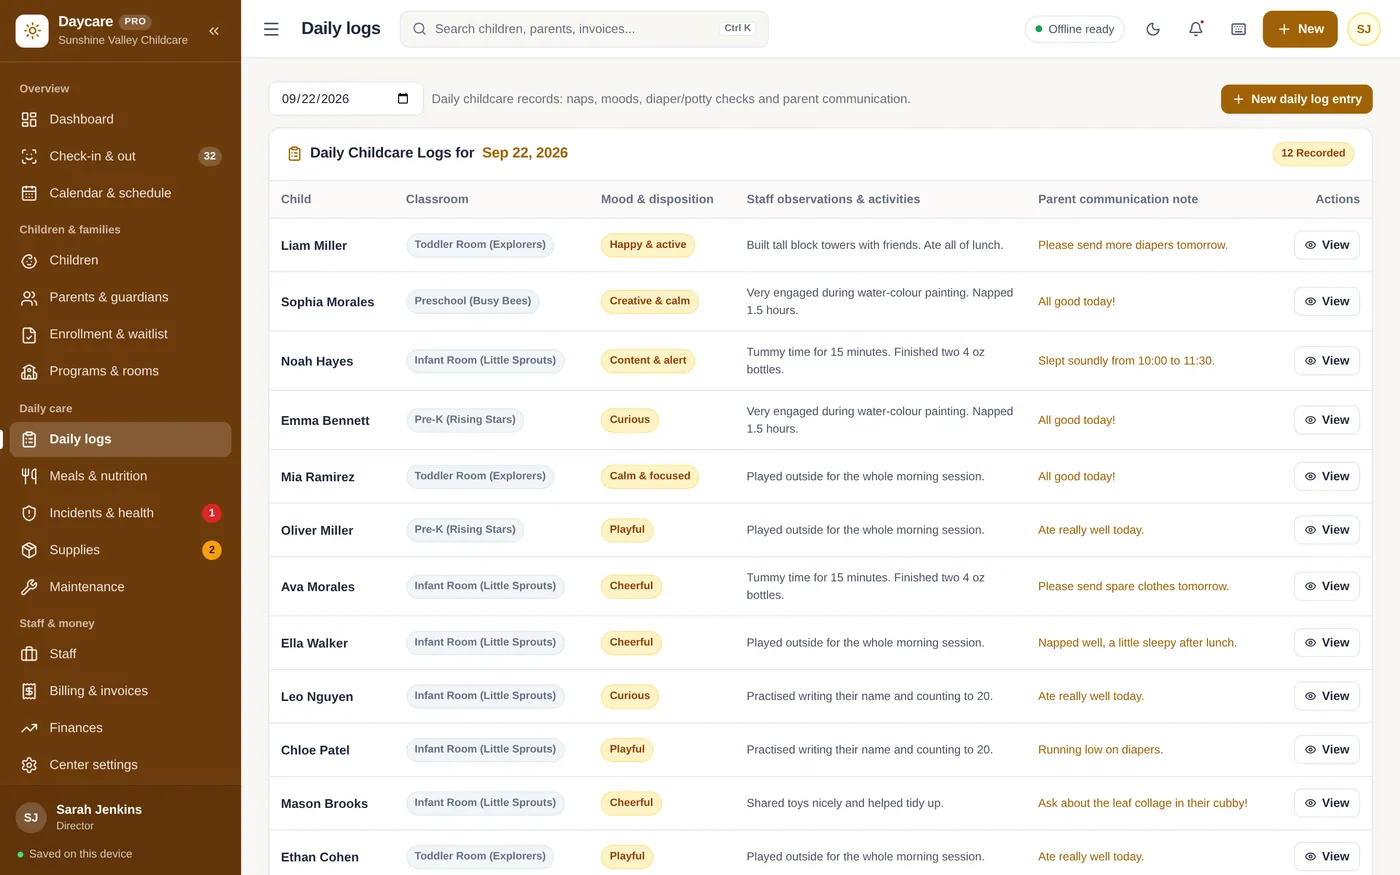
Task: Open Parents & guardians
Action: pos(120,297)
